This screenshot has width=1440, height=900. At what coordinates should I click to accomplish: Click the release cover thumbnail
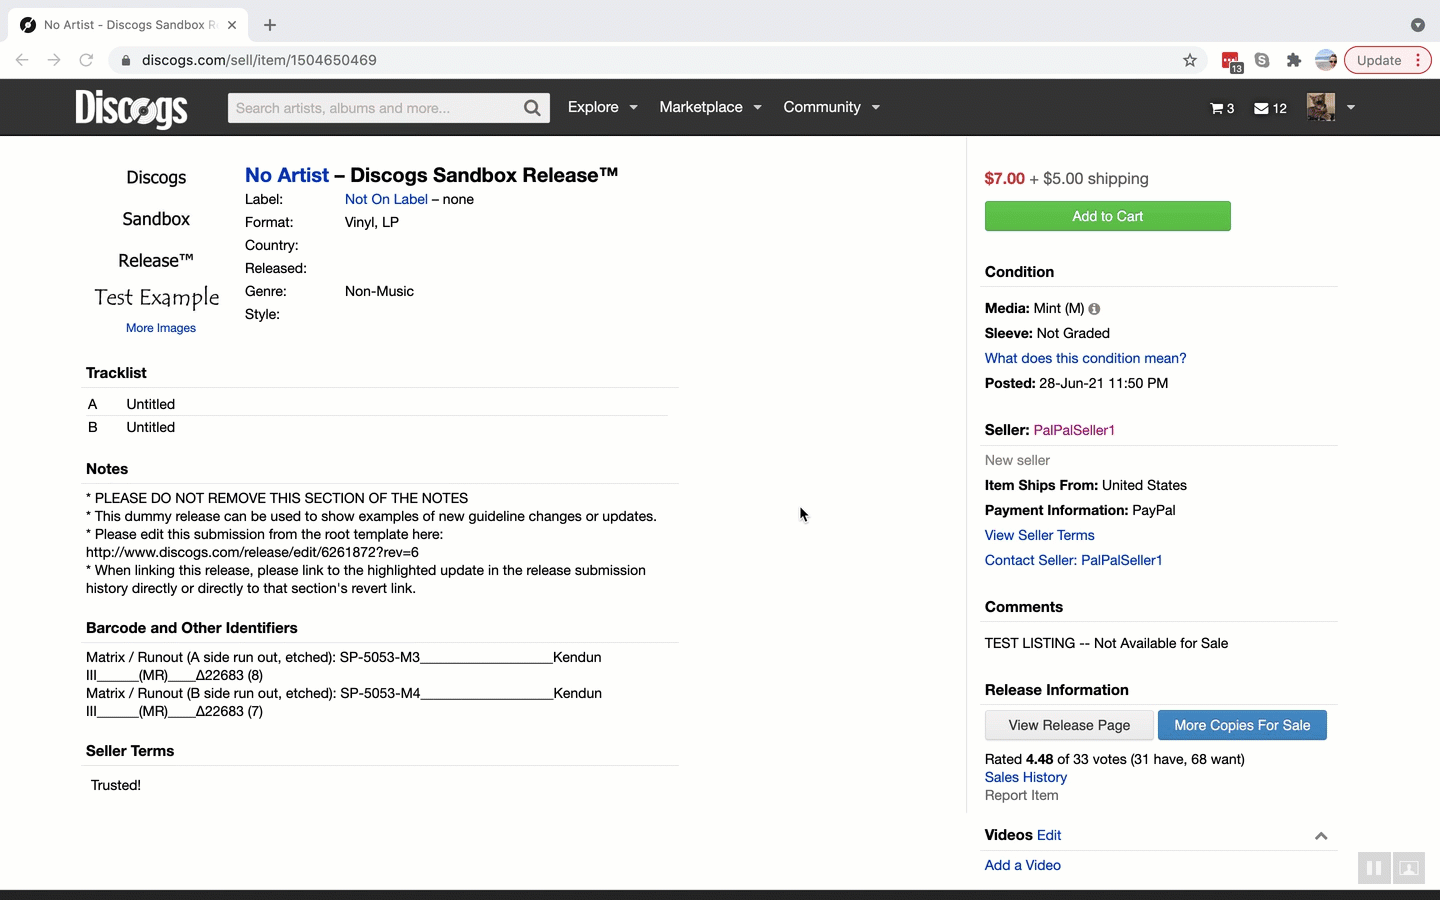pyautogui.click(x=156, y=240)
